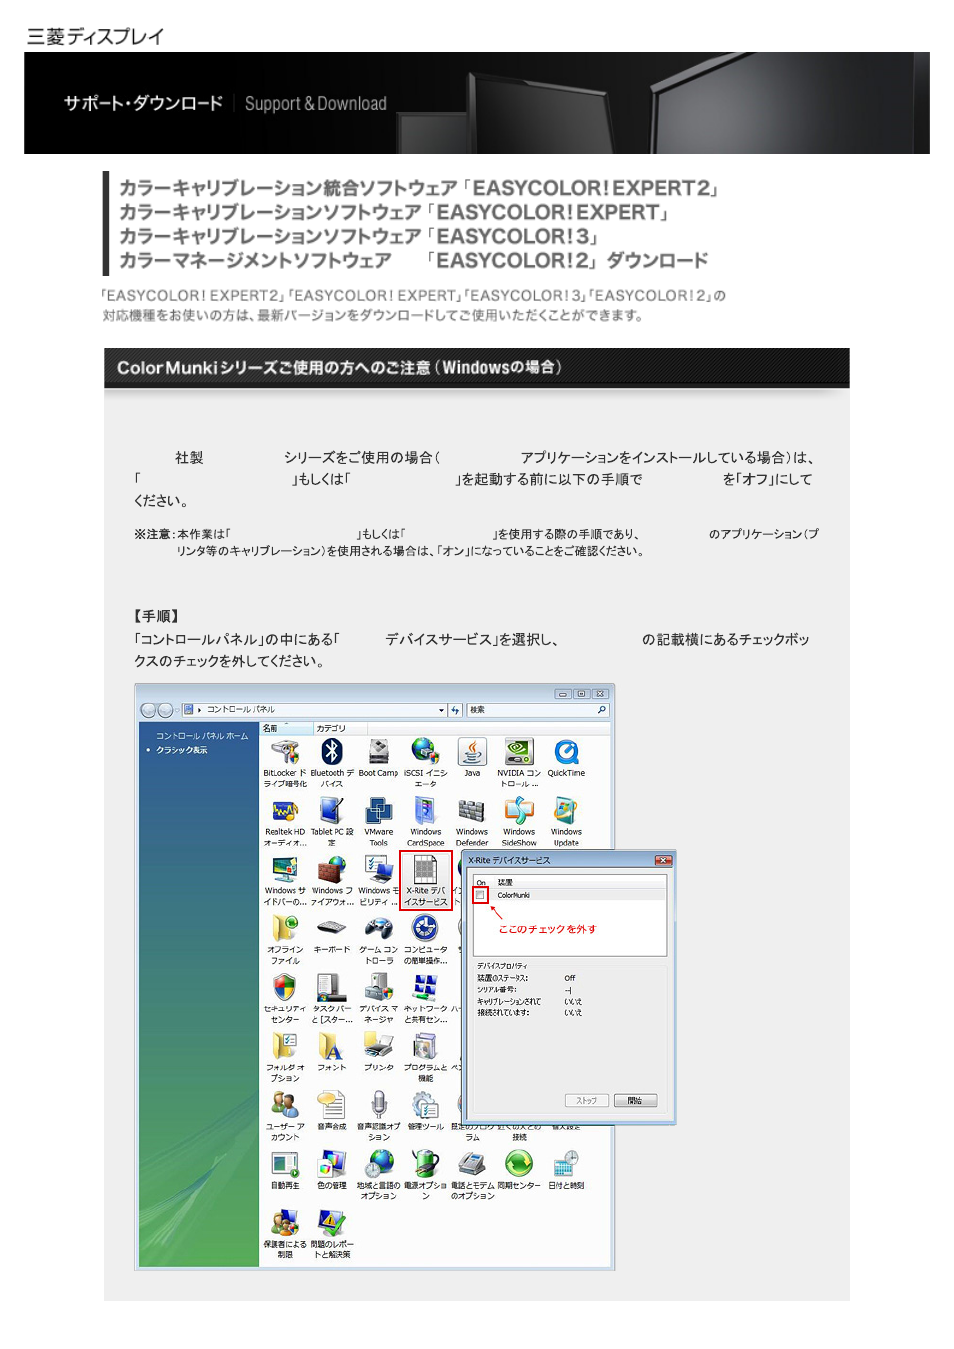This screenshot has width=954, height=1349.
Task: Open the iSCSI initiator icon
Action: 425,763
